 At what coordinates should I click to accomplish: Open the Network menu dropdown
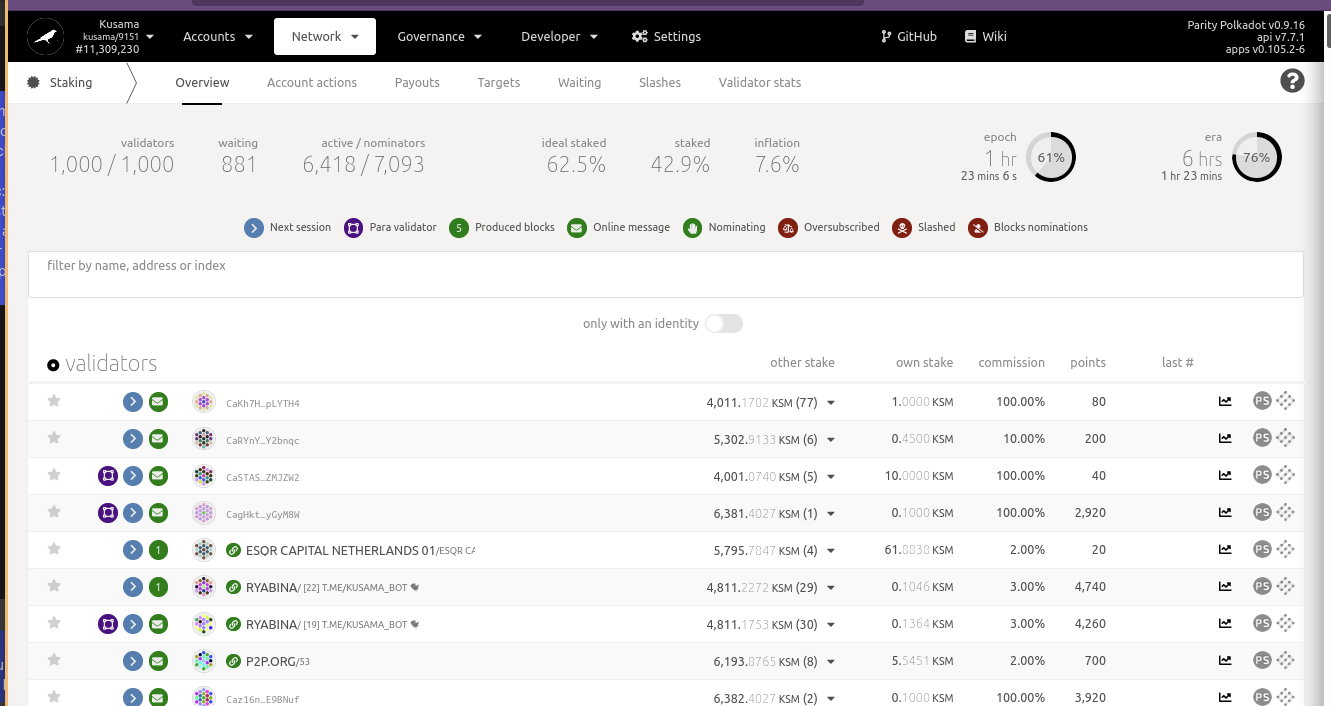point(325,36)
